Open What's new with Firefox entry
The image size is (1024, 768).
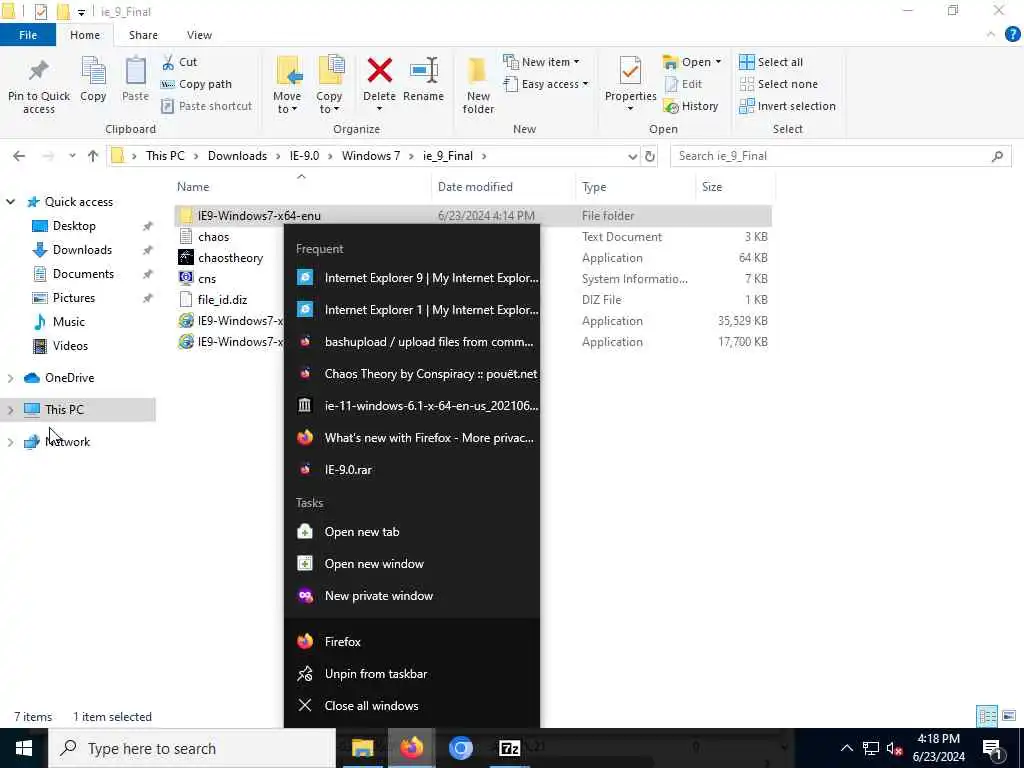pyautogui.click(x=412, y=438)
